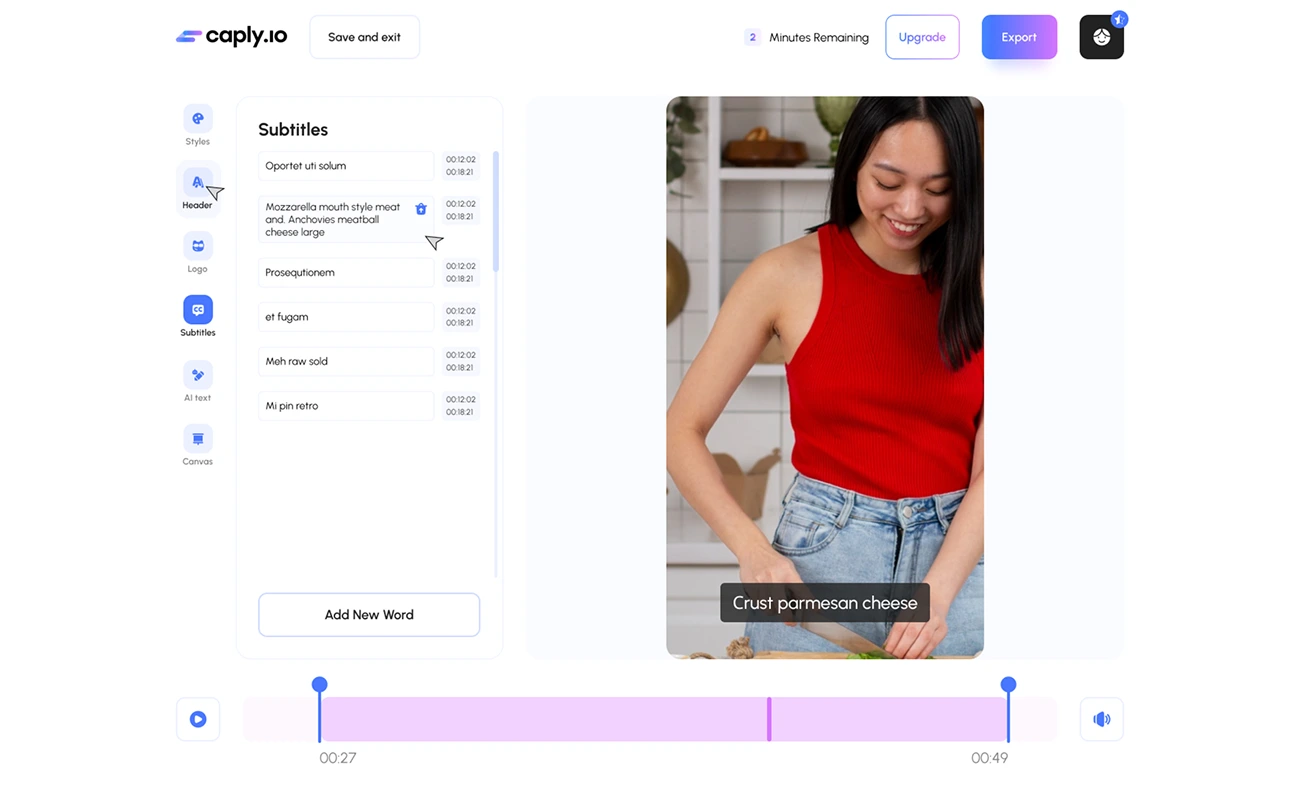Click the notification badge on avatar
Screen dimensions: 1300x800
point(1119,19)
